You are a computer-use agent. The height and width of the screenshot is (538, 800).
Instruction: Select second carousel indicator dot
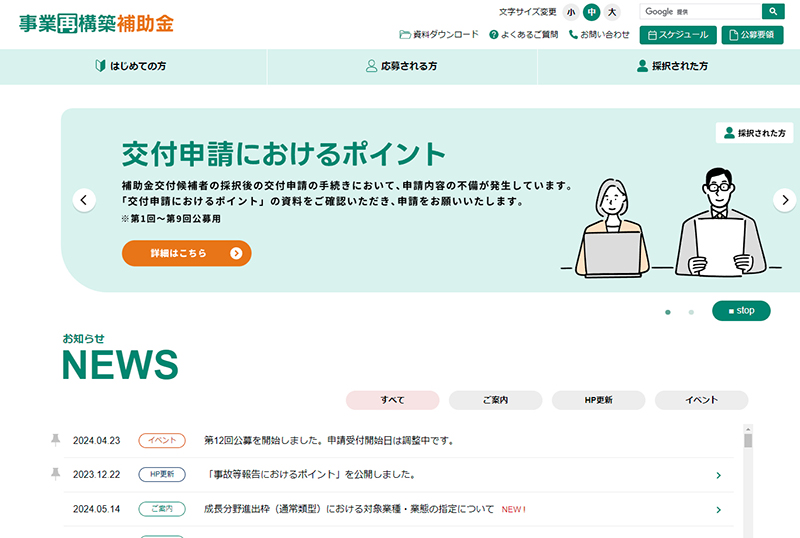tap(691, 312)
